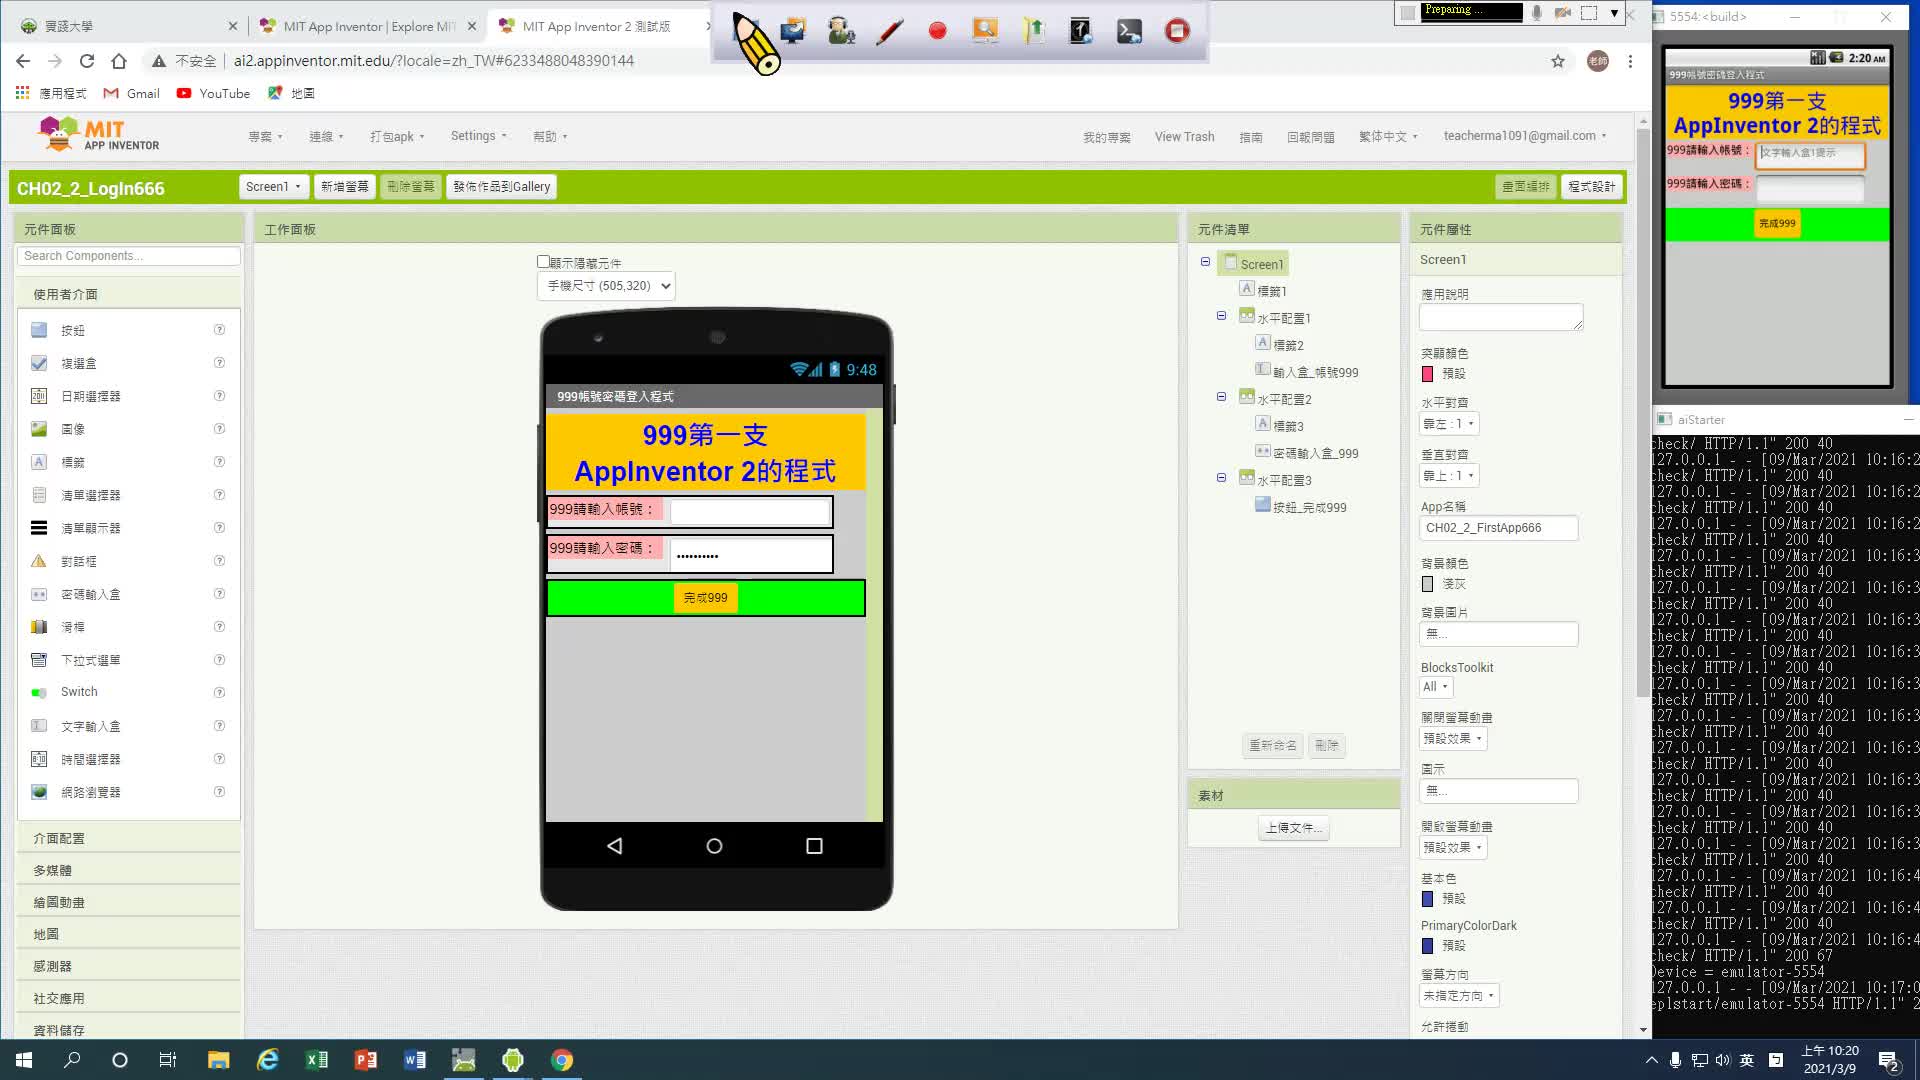
Task: Enable the show hidden components checkbox
Action: [x=543, y=262]
